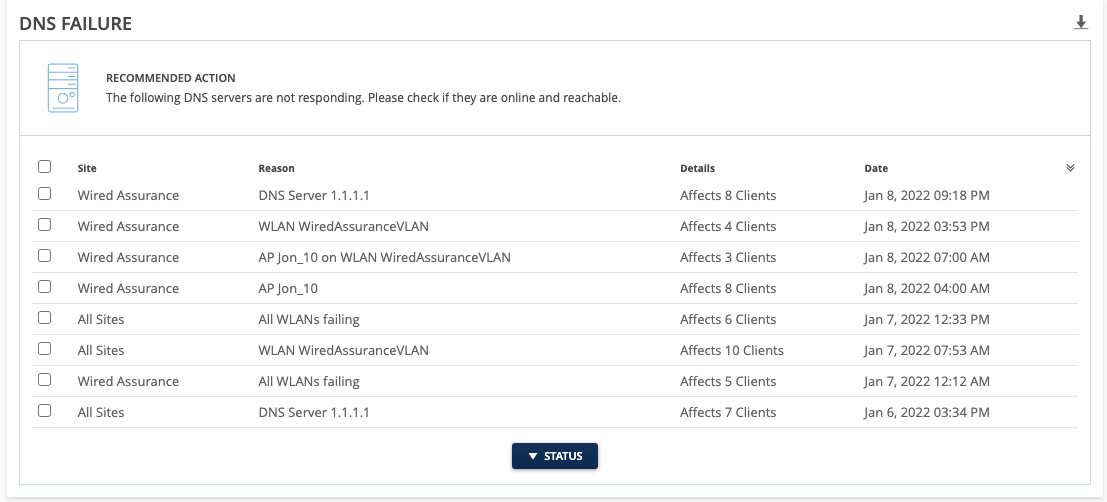
Task: Select checkbox for Jan 7 12:12 AM row
Action: 45,380
